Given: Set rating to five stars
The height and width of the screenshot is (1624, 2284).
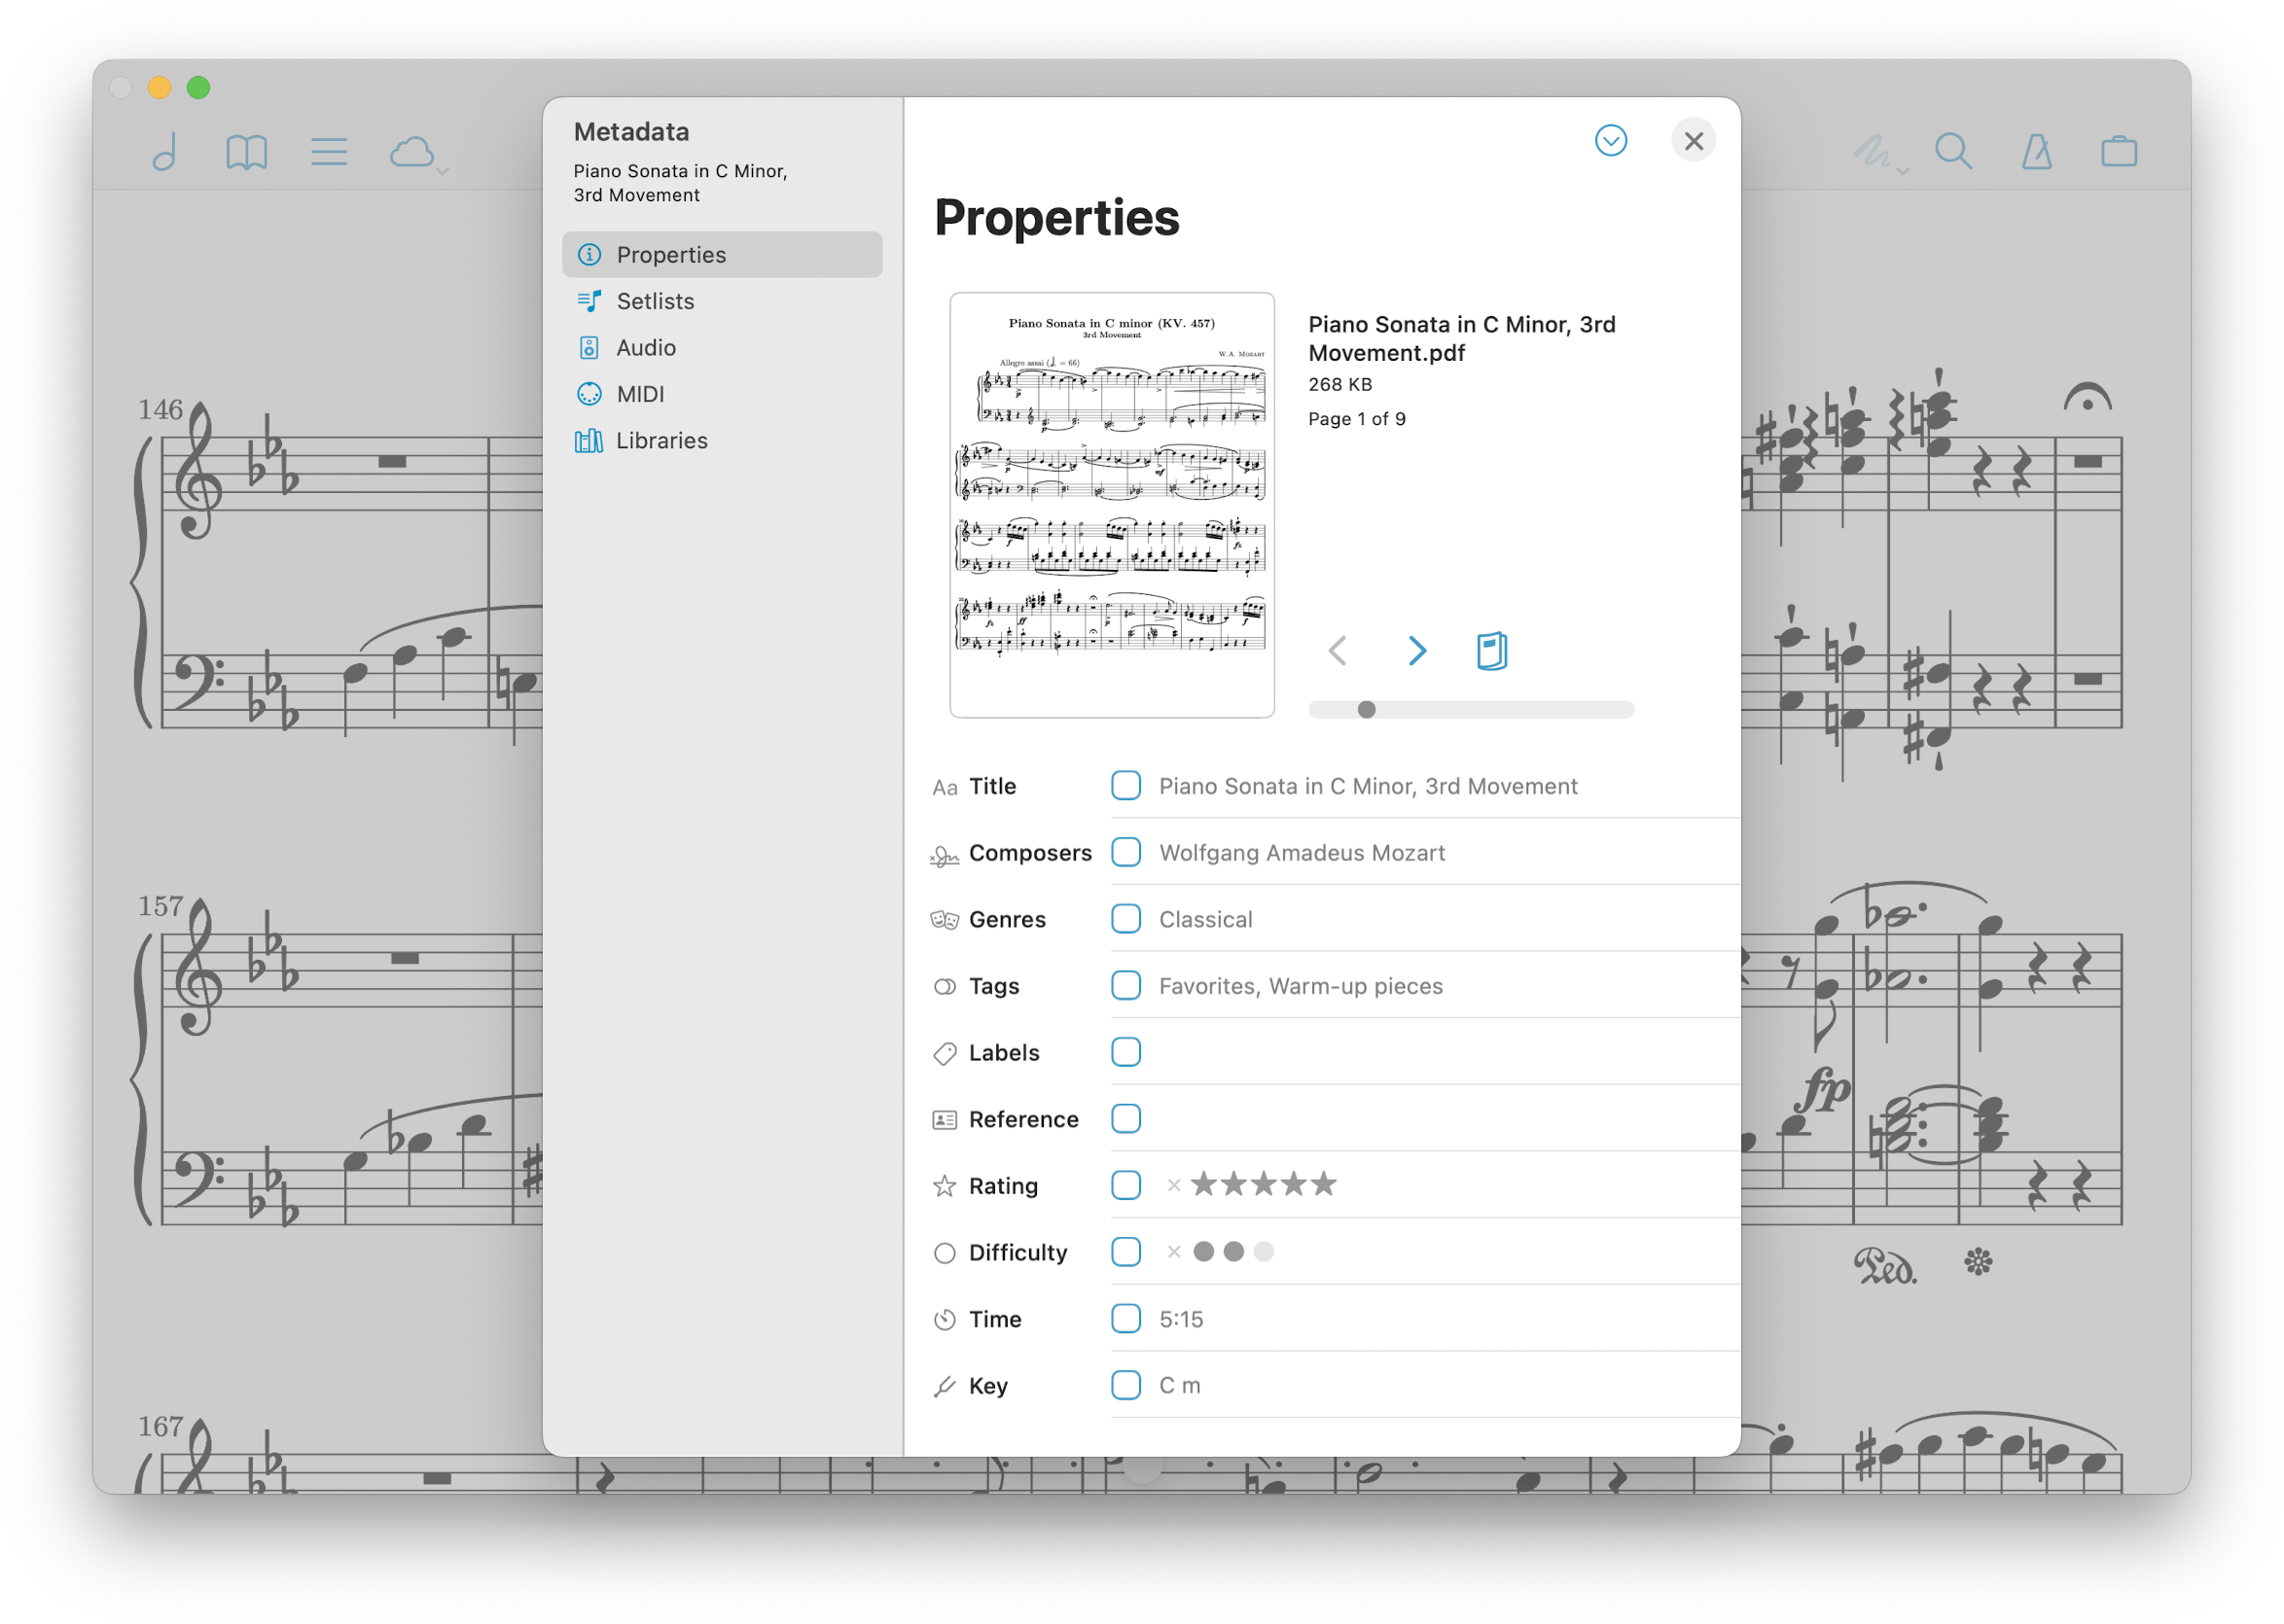Looking at the screenshot, I should point(1323,1184).
